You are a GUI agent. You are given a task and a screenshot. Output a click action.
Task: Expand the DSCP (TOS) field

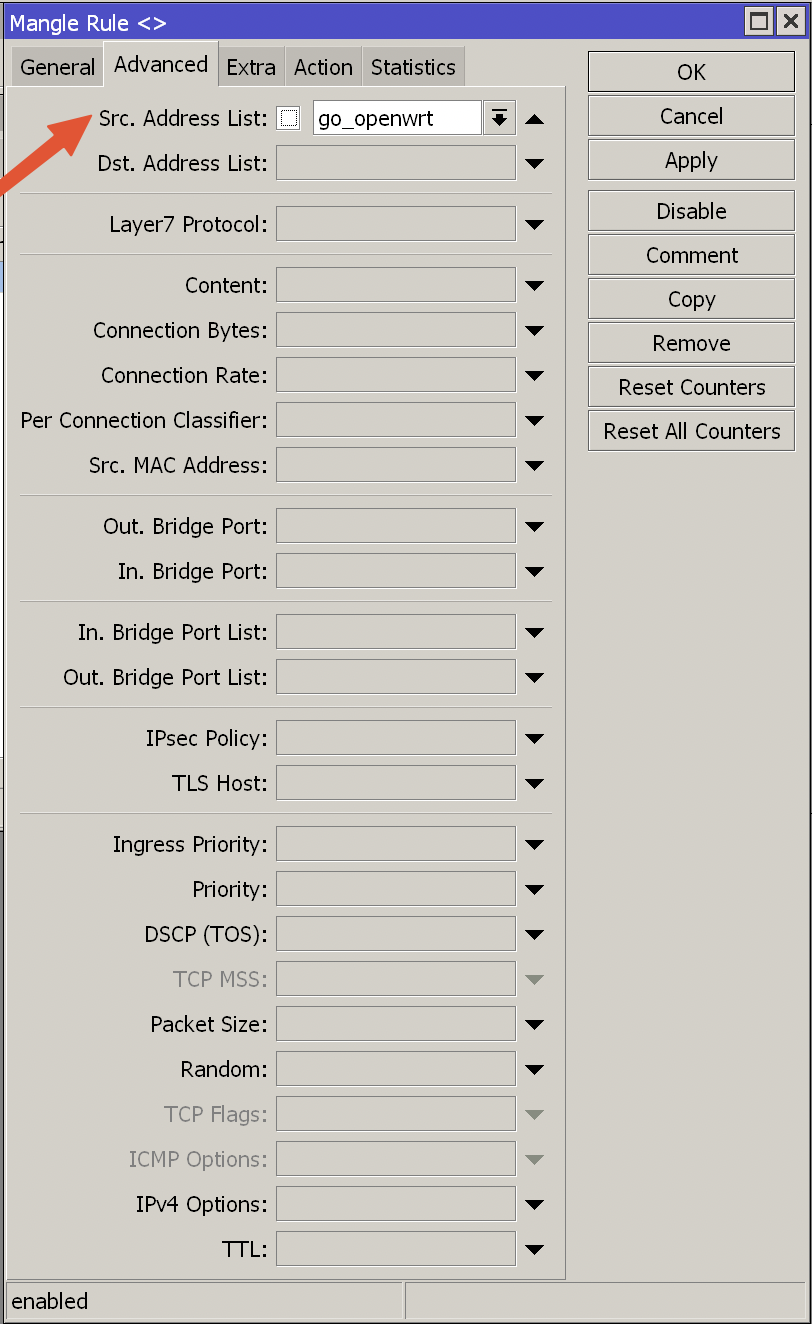(534, 935)
